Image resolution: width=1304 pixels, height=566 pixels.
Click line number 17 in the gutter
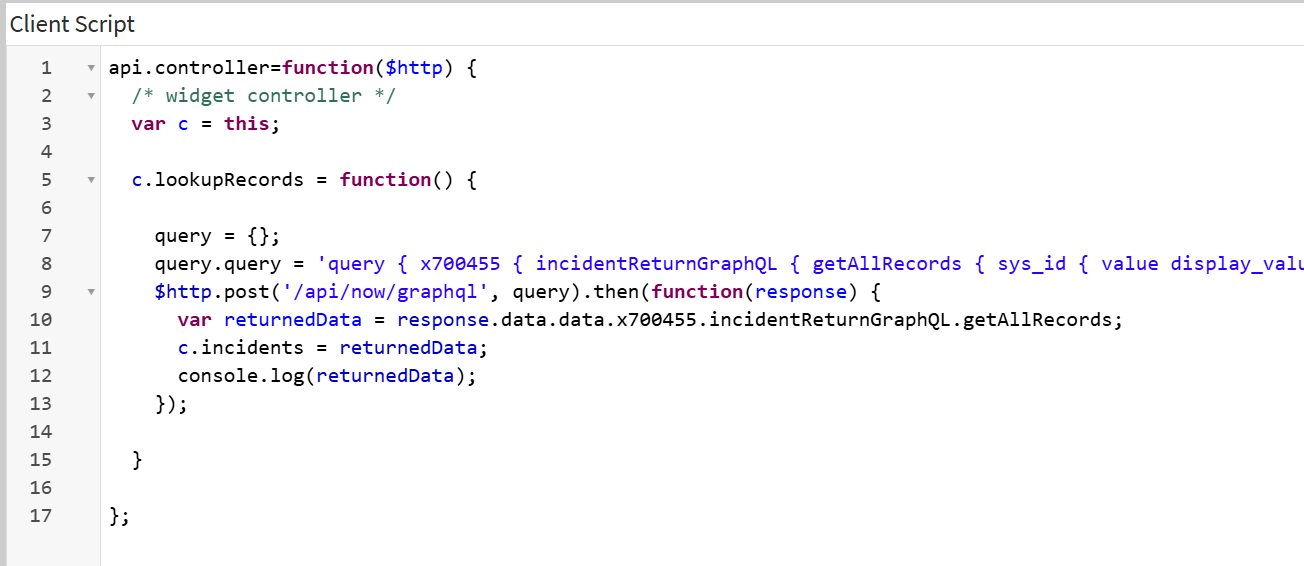pos(41,516)
